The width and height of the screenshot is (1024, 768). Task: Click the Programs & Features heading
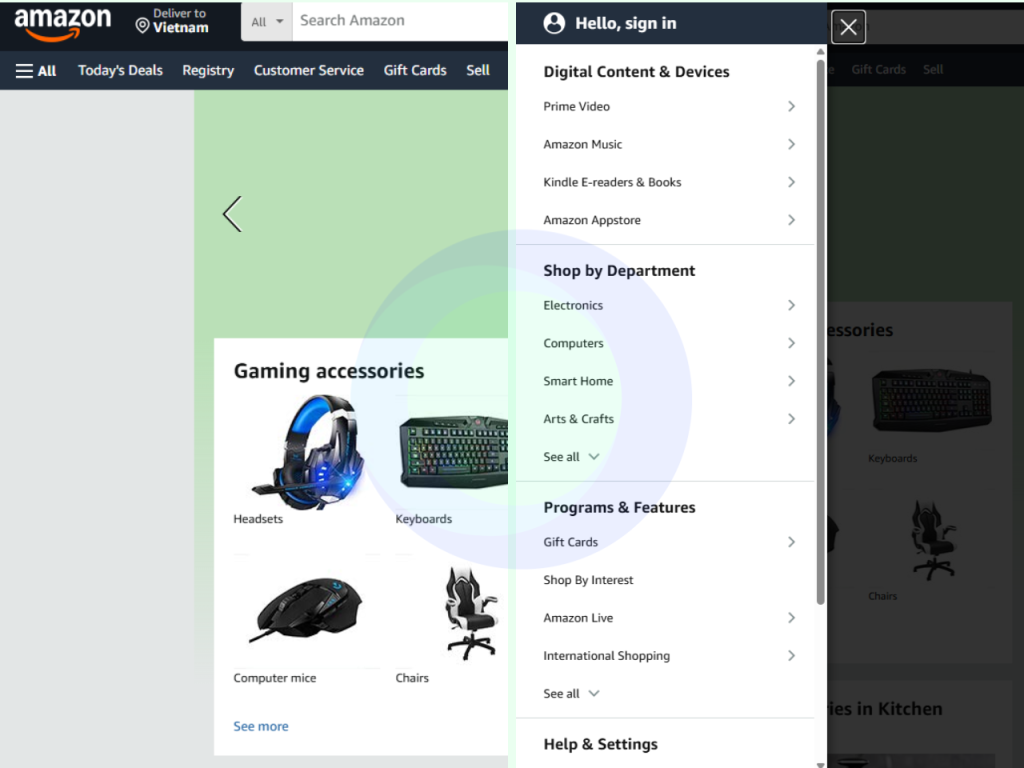pos(619,507)
